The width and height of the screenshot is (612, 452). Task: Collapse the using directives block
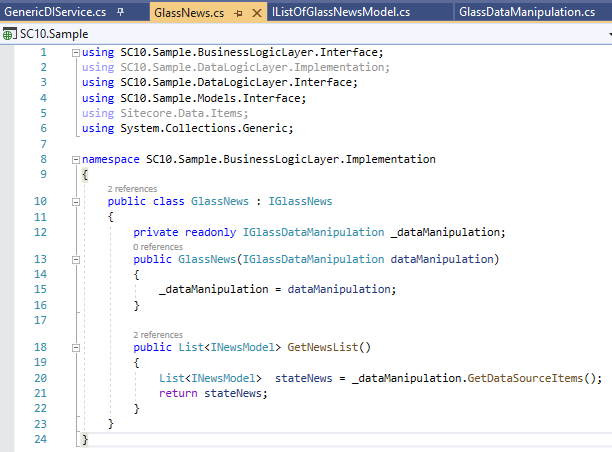point(76,53)
